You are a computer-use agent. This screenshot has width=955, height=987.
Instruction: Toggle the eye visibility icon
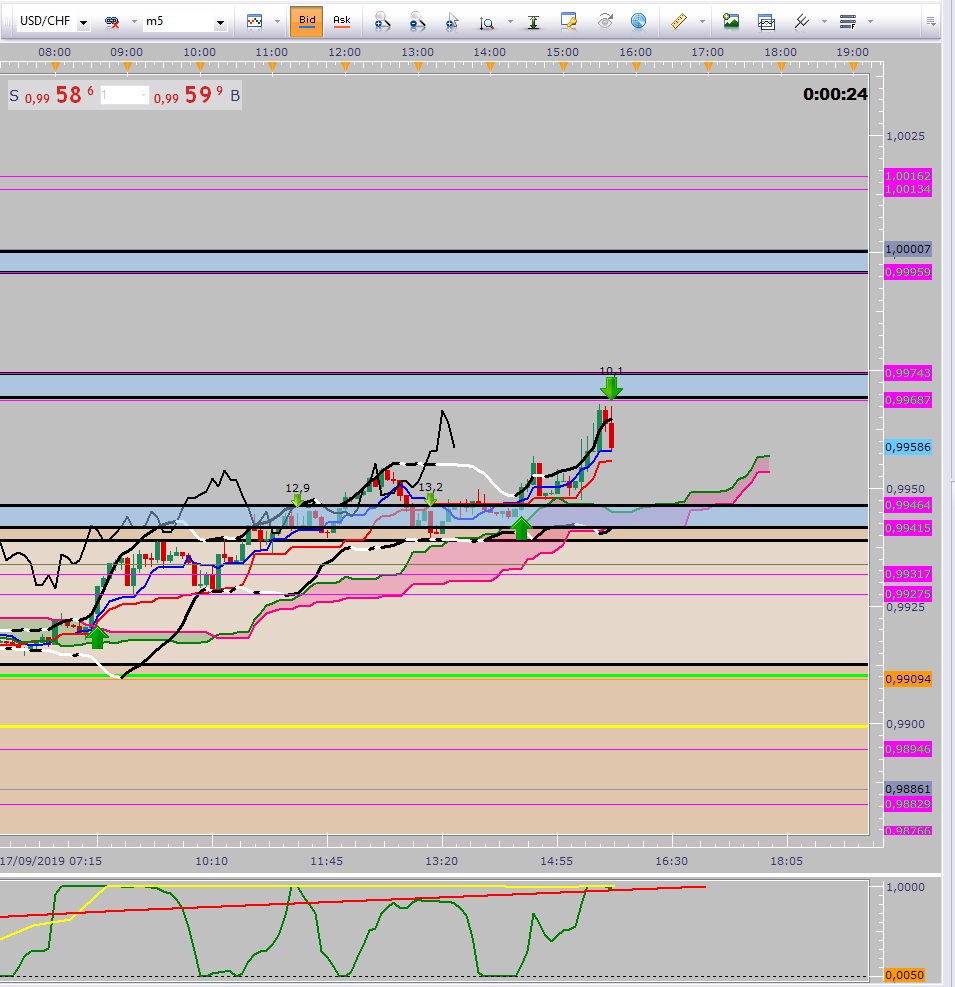point(605,21)
